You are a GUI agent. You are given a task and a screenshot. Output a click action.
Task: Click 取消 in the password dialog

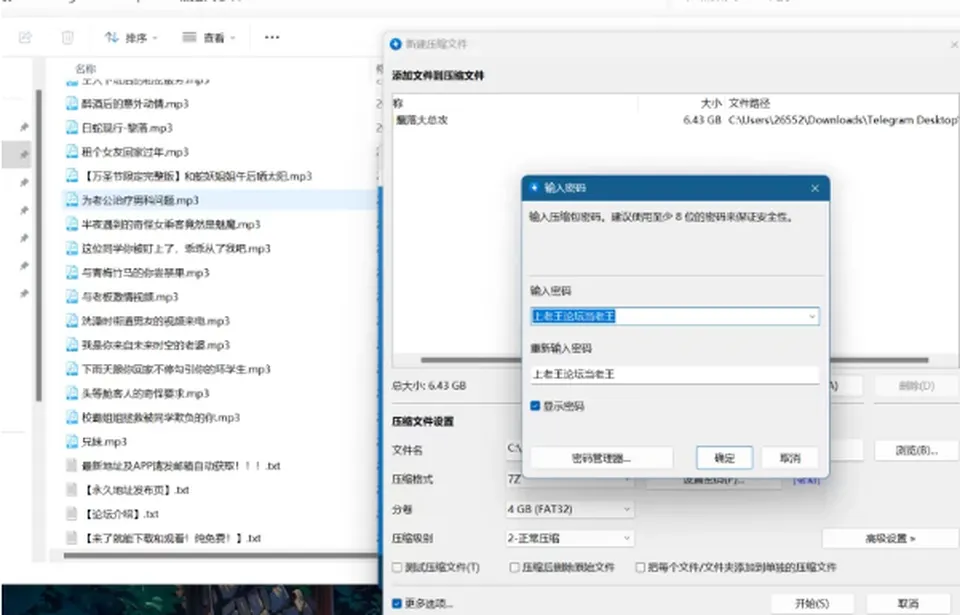[790, 458]
